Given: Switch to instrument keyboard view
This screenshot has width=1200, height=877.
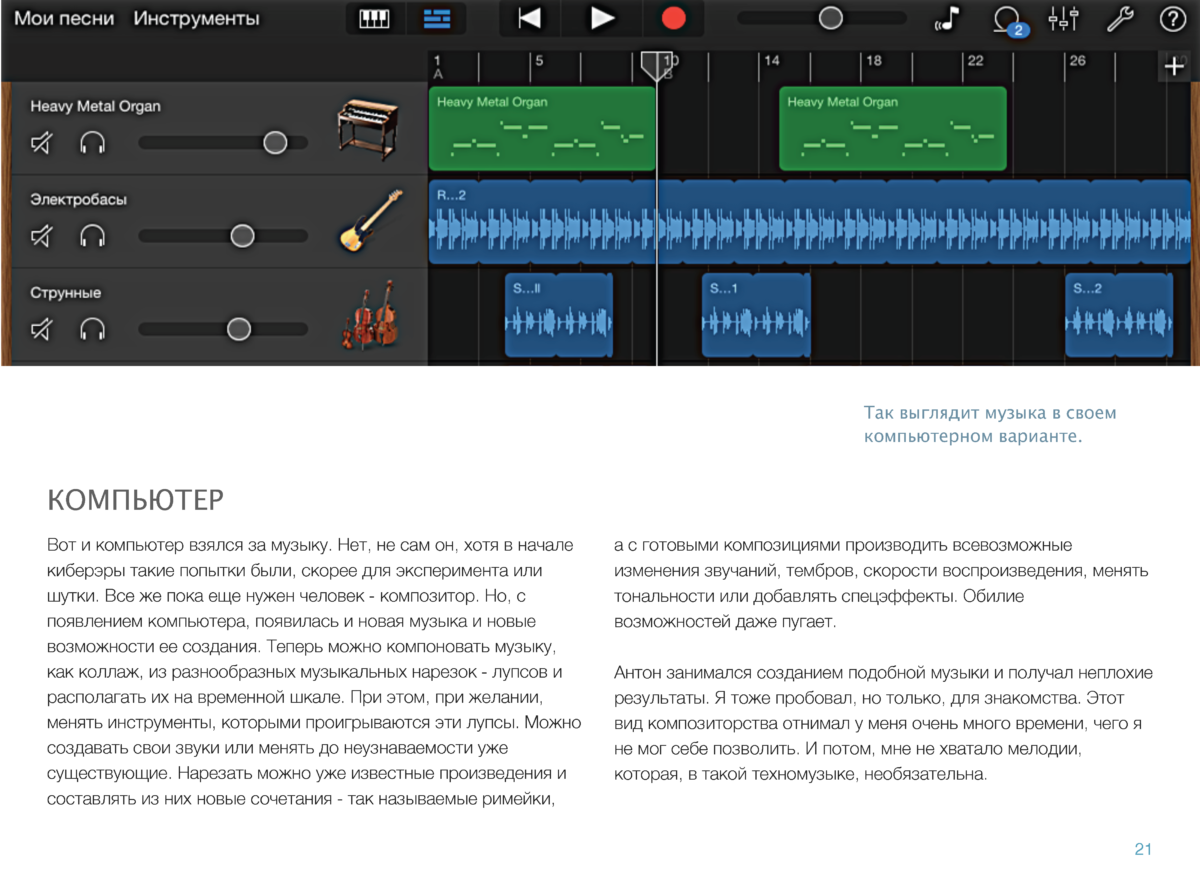Looking at the screenshot, I should pyautogui.click(x=373, y=18).
